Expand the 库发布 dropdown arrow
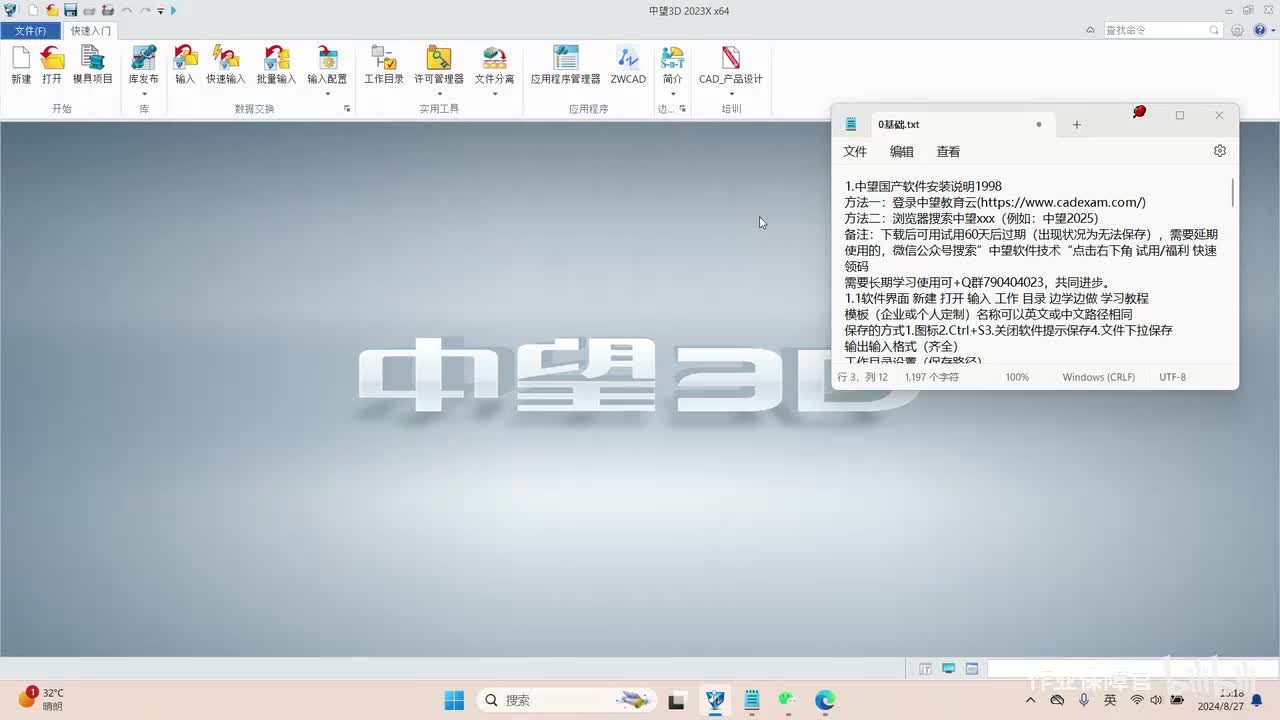This screenshot has height=720, width=1280. tap(144, 95)
